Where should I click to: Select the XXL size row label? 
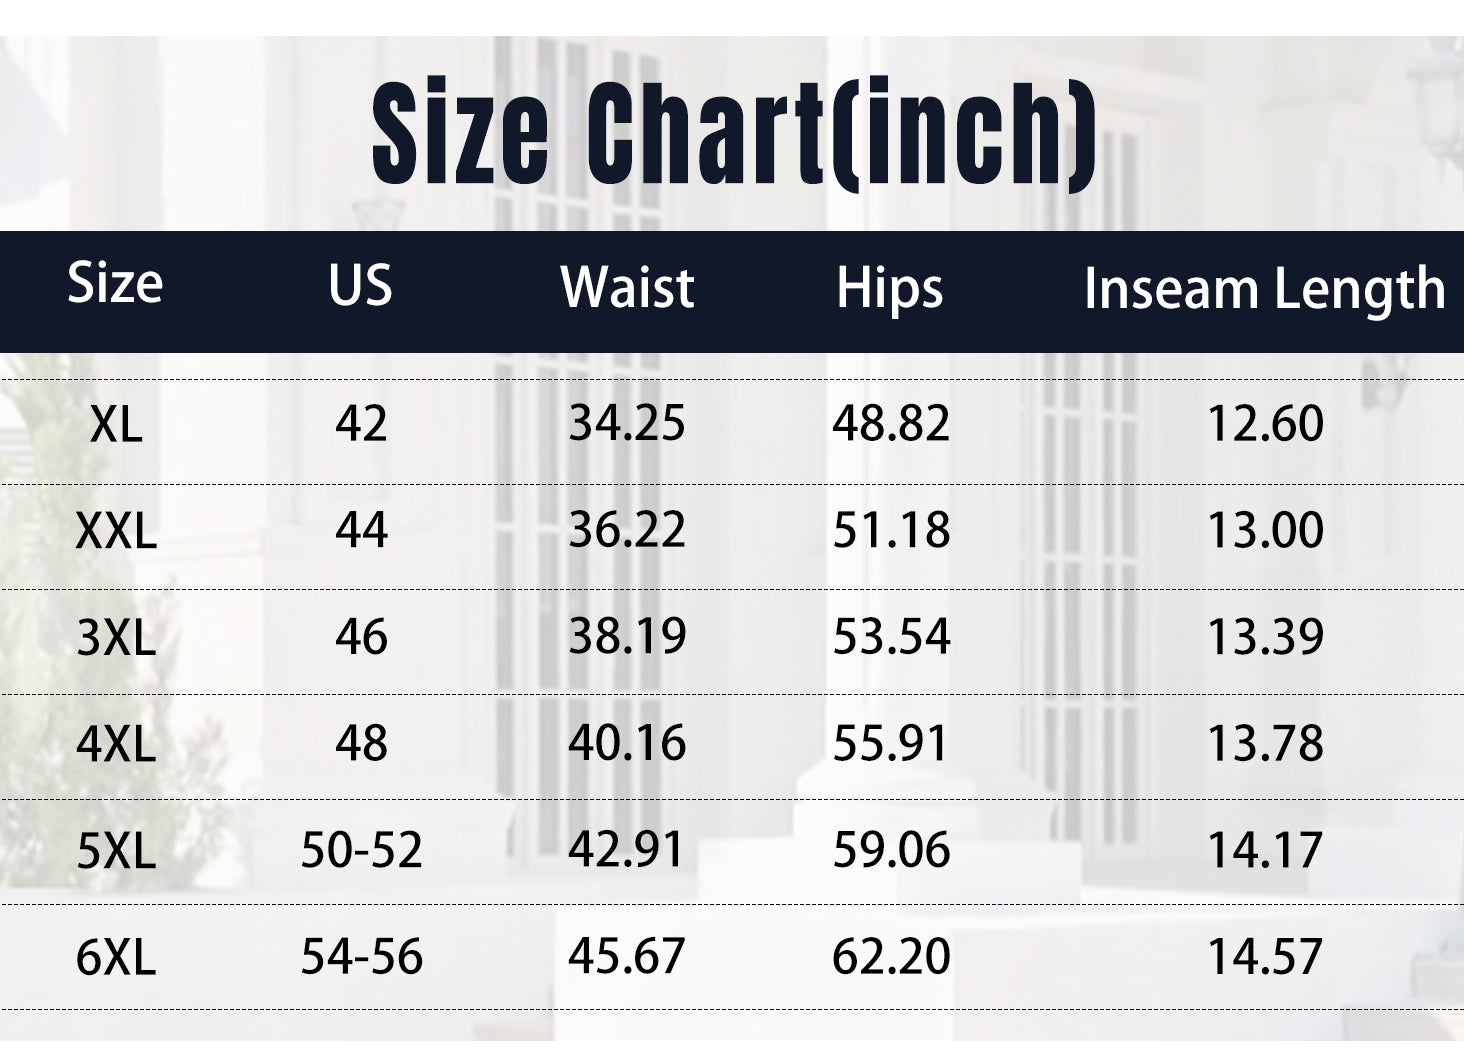click(116, 532)
